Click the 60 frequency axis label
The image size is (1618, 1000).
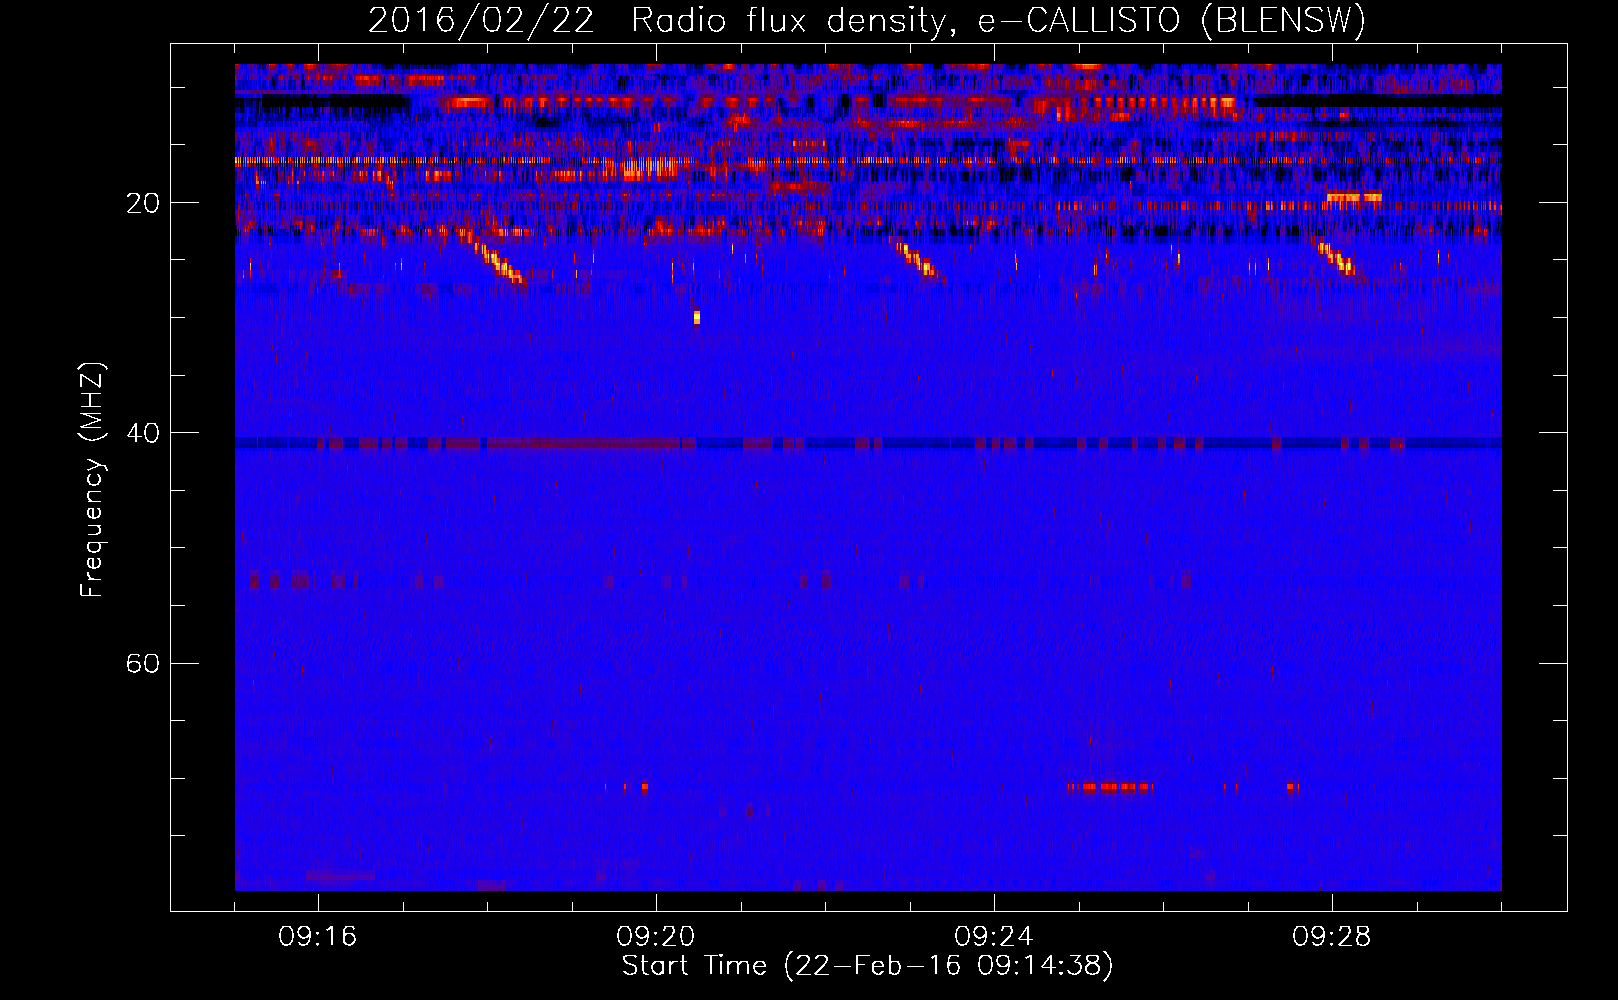click(143, 663)
